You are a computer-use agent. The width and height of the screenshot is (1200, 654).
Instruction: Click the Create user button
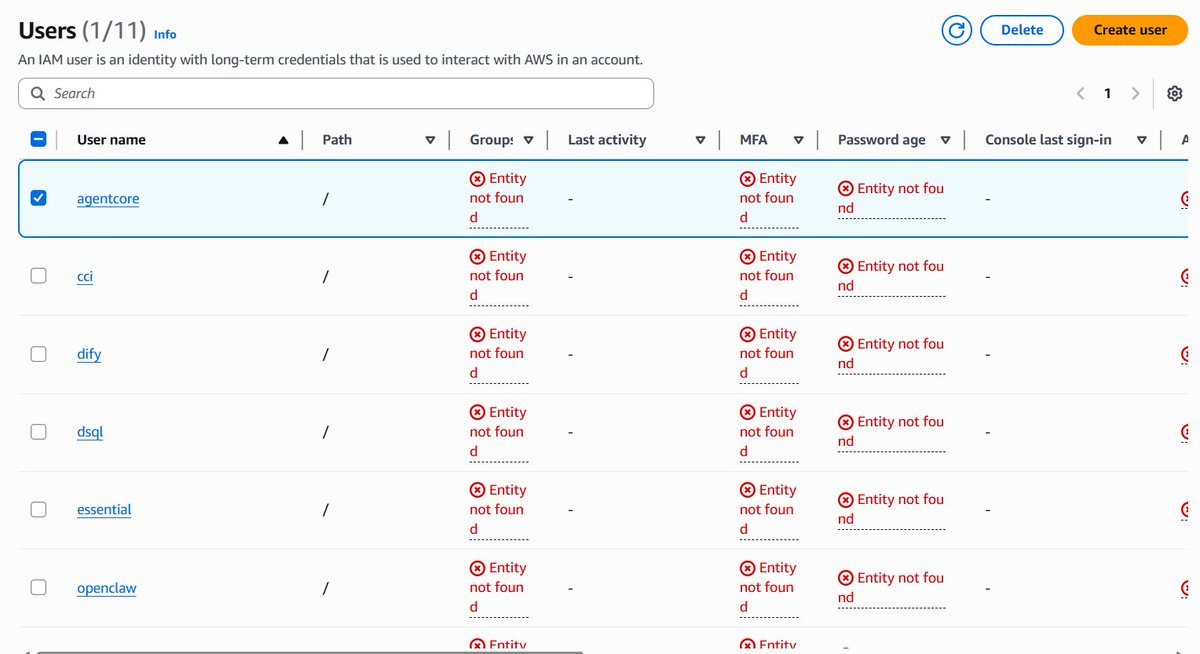point(1130,30)
